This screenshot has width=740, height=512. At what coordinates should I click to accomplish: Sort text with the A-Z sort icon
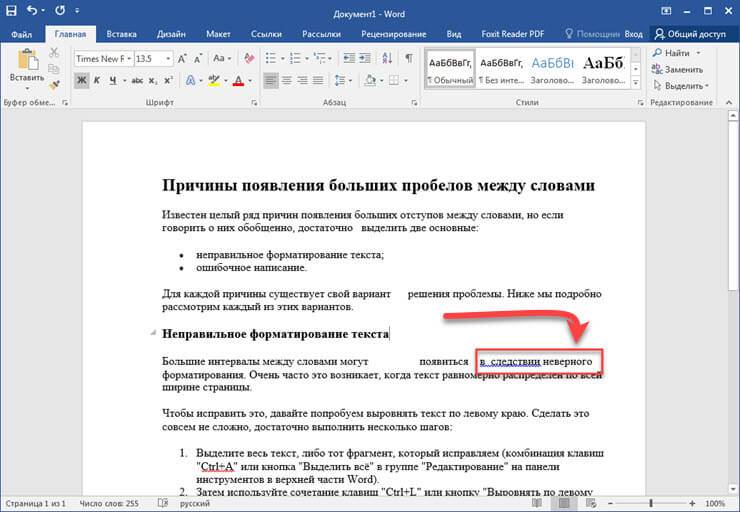pyautogui.click(x=387, y=59)
